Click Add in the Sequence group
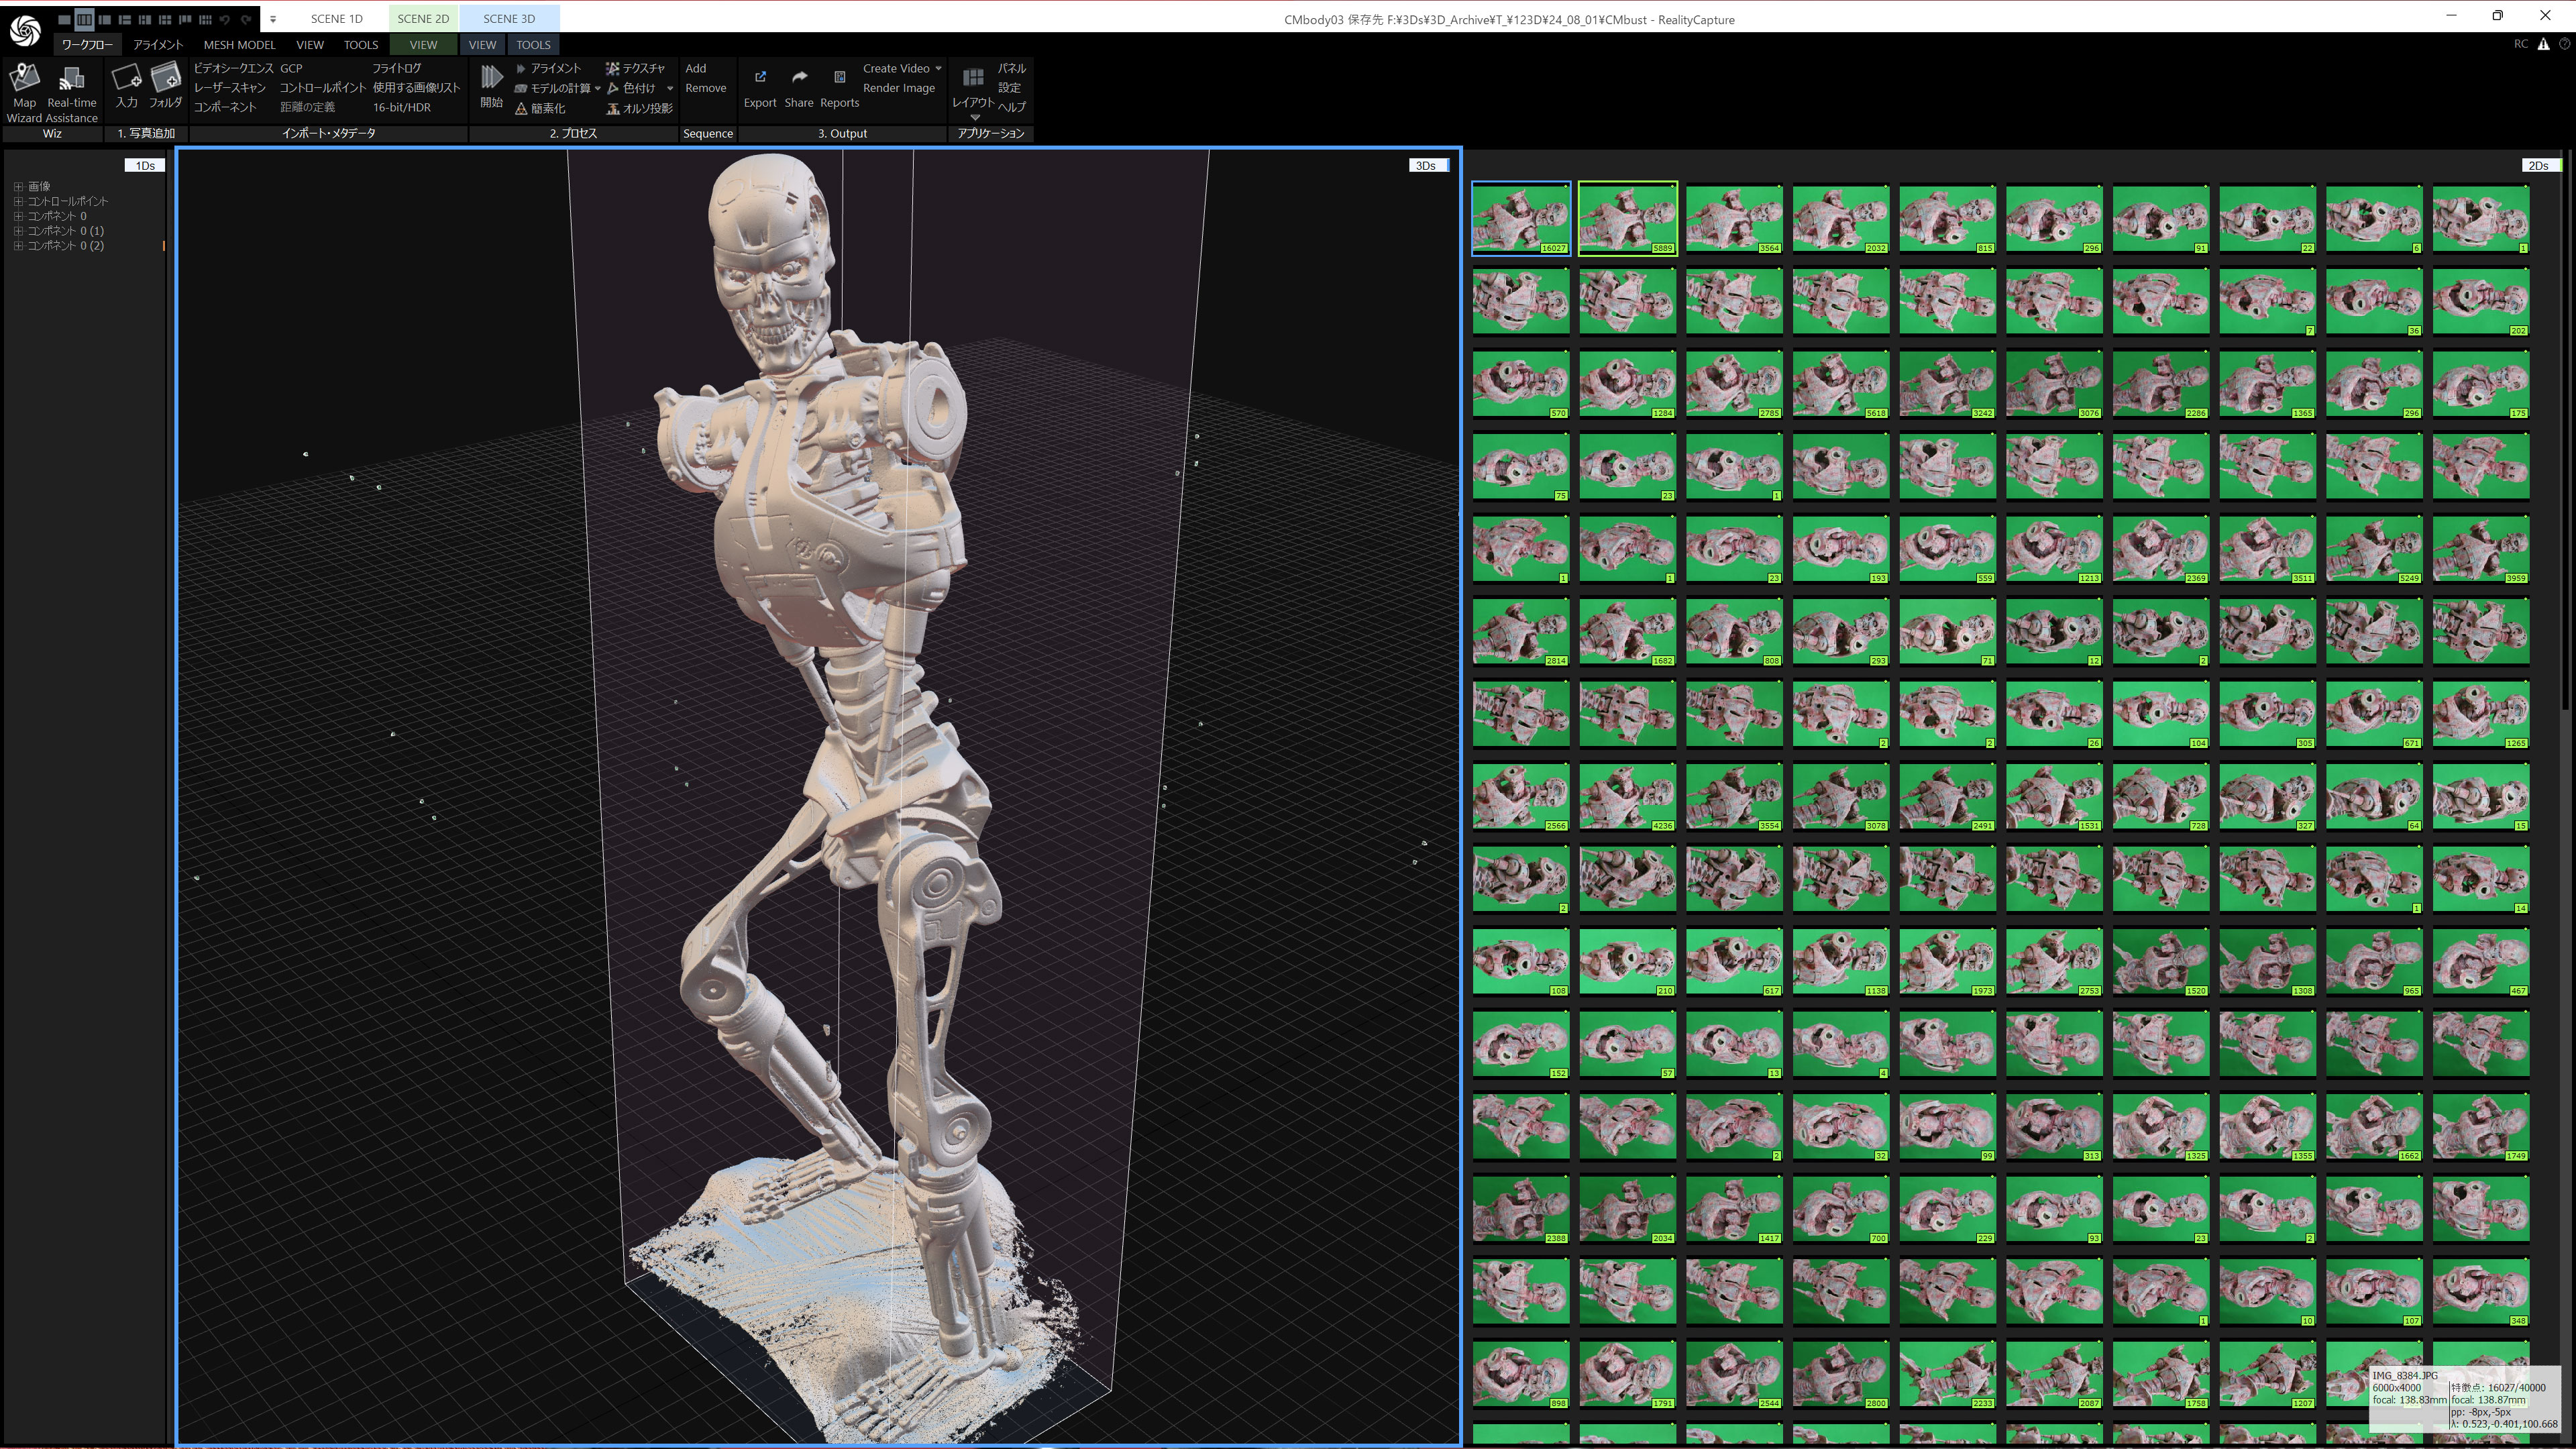Viewport: 2576px width, 1449px height. tap(696, 68)
